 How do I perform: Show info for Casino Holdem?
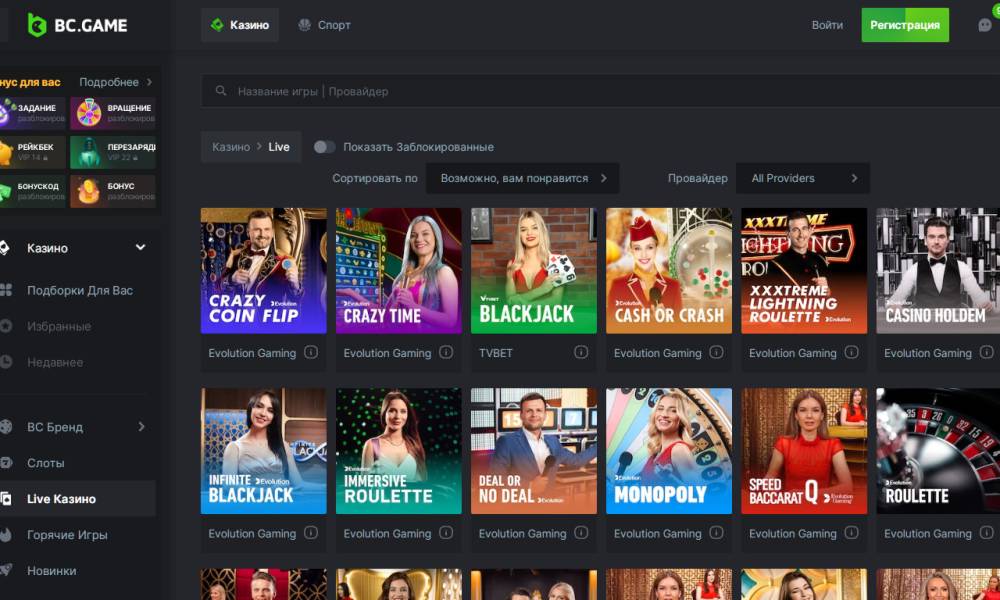[x=987, y=352]
